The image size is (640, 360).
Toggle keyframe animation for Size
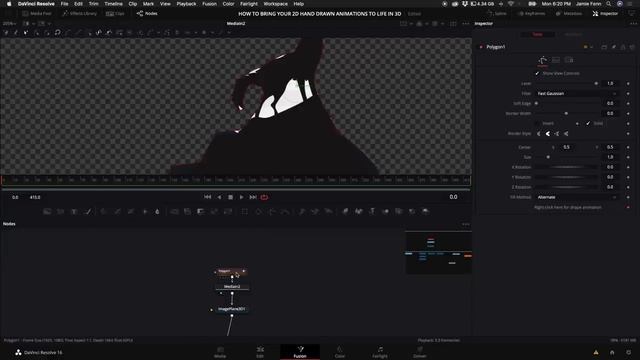click(x=628, y=157)
